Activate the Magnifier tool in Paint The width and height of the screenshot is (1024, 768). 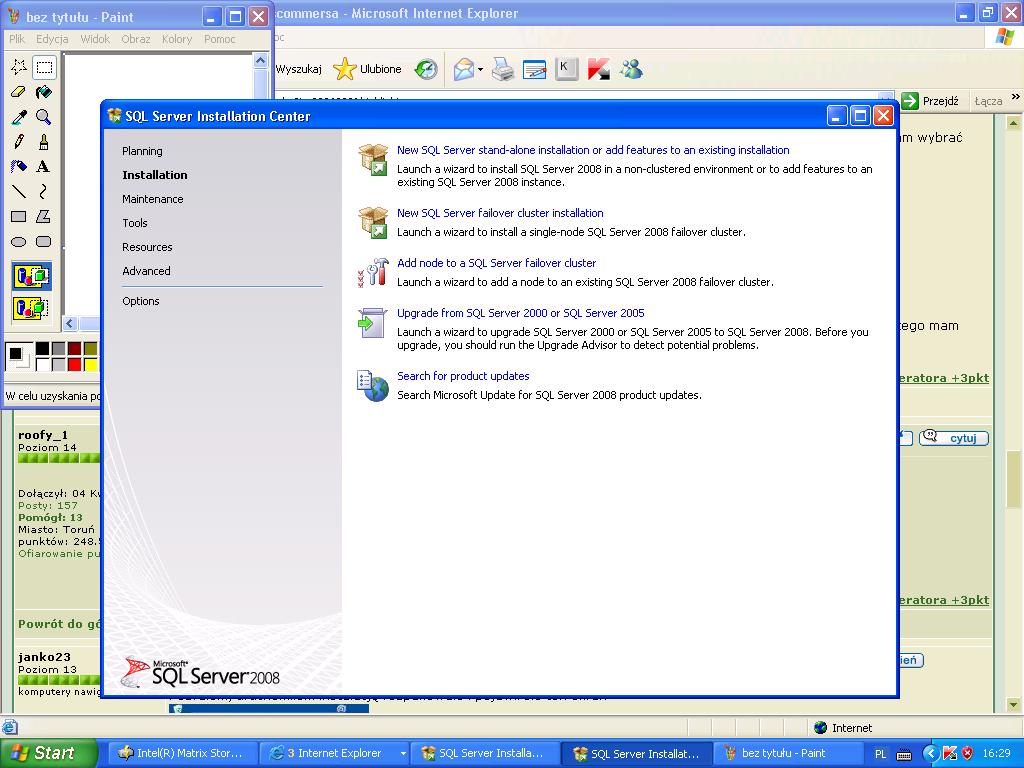point(44,117)
